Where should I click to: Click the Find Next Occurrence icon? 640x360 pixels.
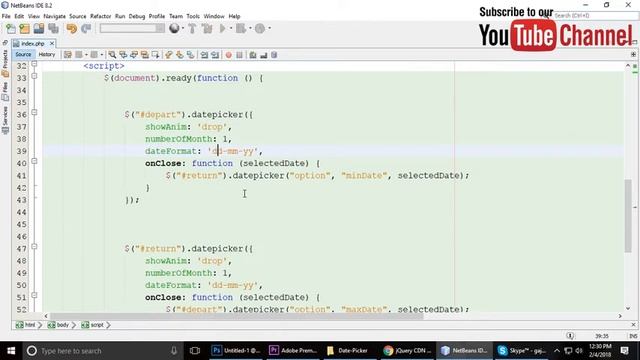click(133, 55)
